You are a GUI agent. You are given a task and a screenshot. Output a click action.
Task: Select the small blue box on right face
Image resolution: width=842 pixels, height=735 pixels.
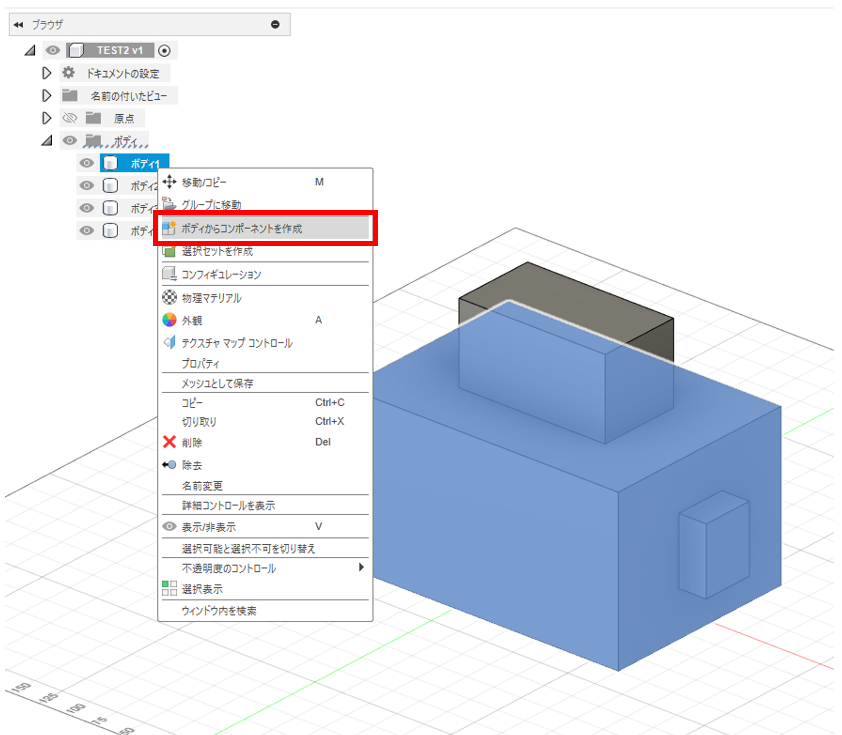715,544
